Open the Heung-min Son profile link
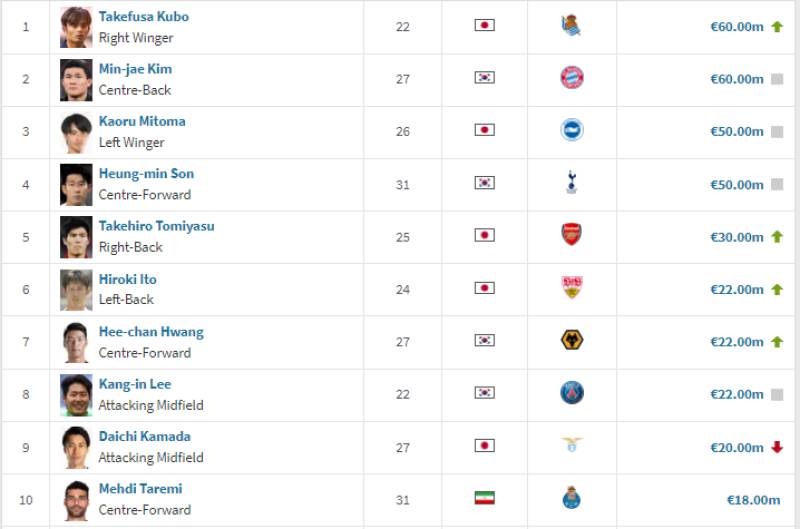The height and width of the screenshot is (529, 800). click(146, 173)
